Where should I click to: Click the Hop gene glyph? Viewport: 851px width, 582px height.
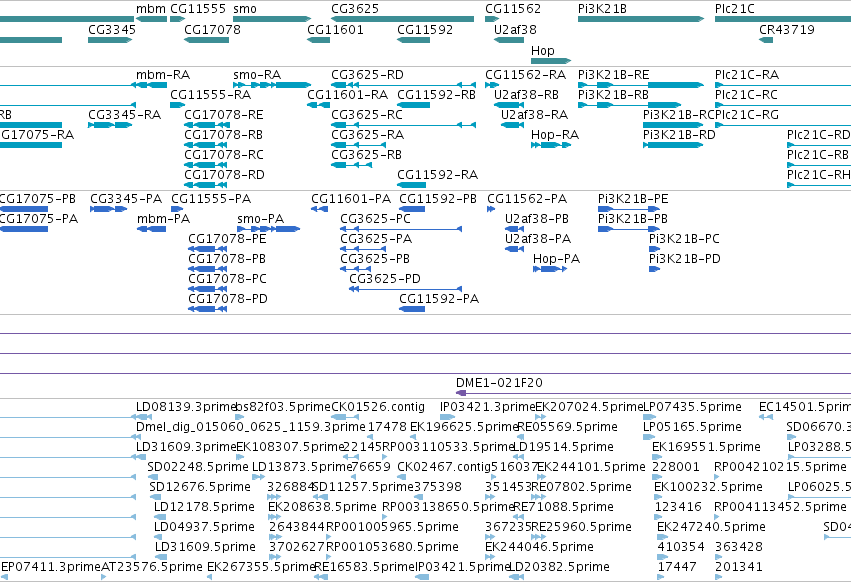pos(551,61)
